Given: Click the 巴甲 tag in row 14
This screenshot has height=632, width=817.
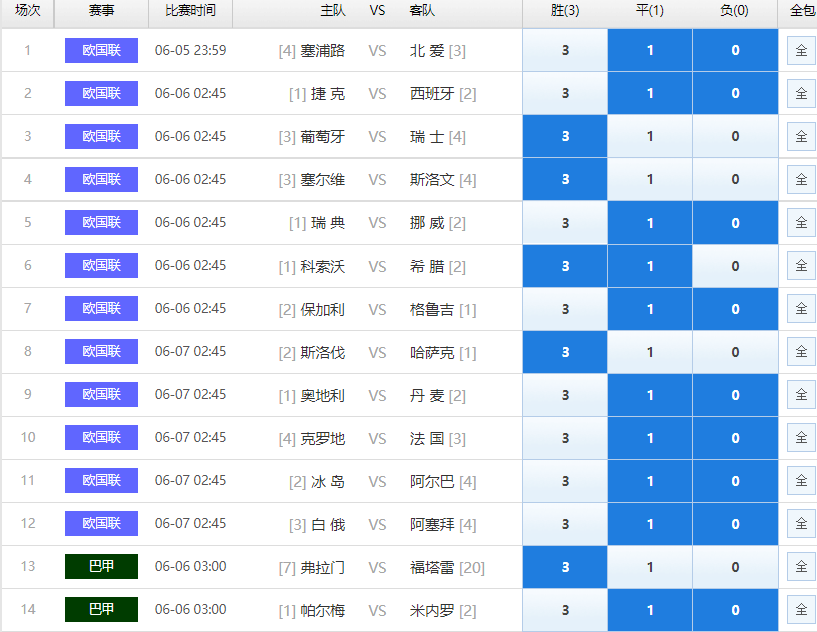Looking at the screenshot, I should point(102,609).
